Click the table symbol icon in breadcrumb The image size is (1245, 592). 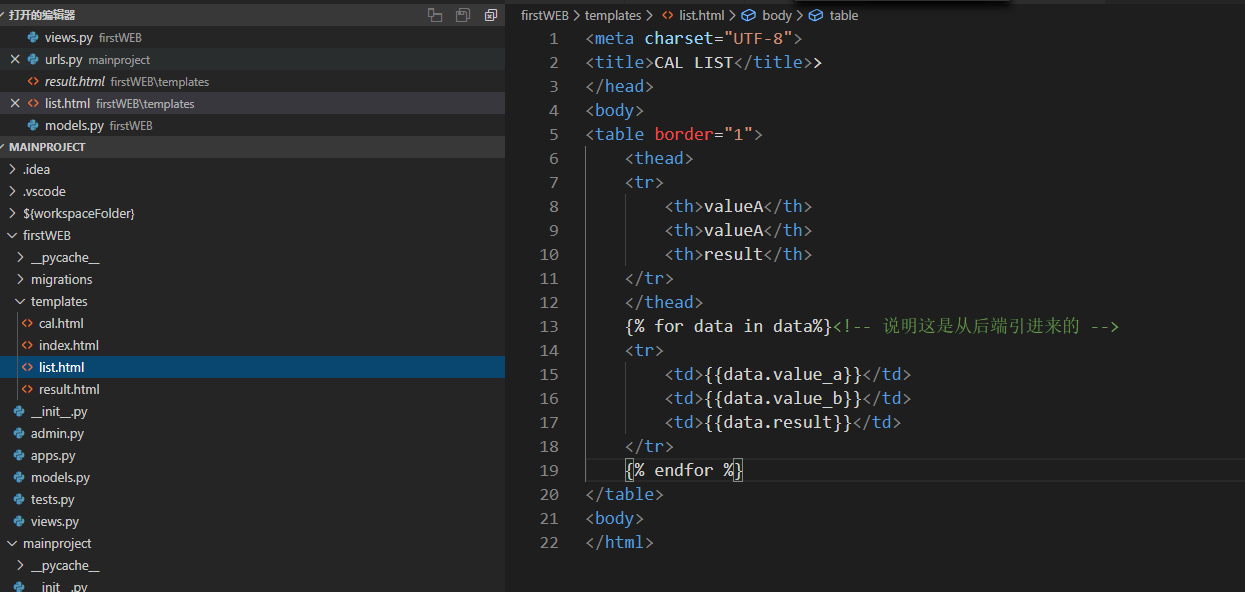[816, 15]
